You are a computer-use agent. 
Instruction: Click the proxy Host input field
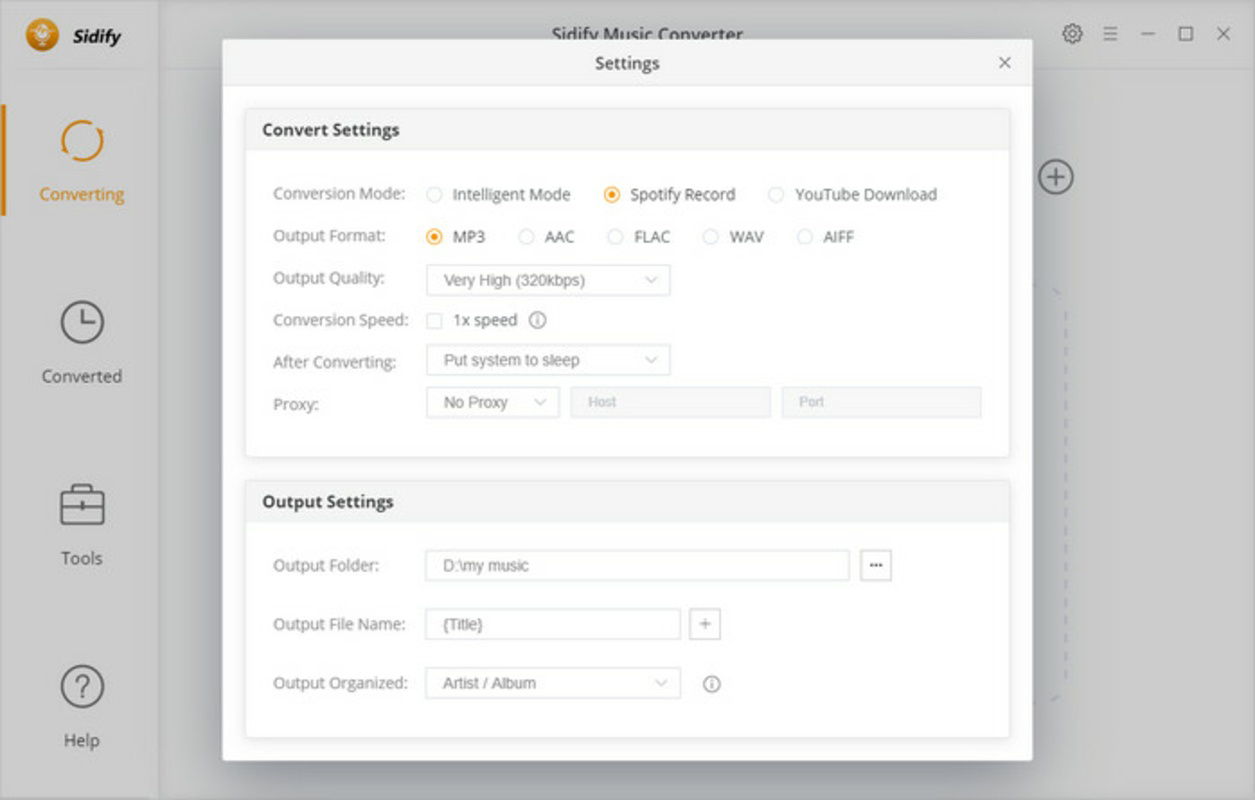tap(671, 402)
